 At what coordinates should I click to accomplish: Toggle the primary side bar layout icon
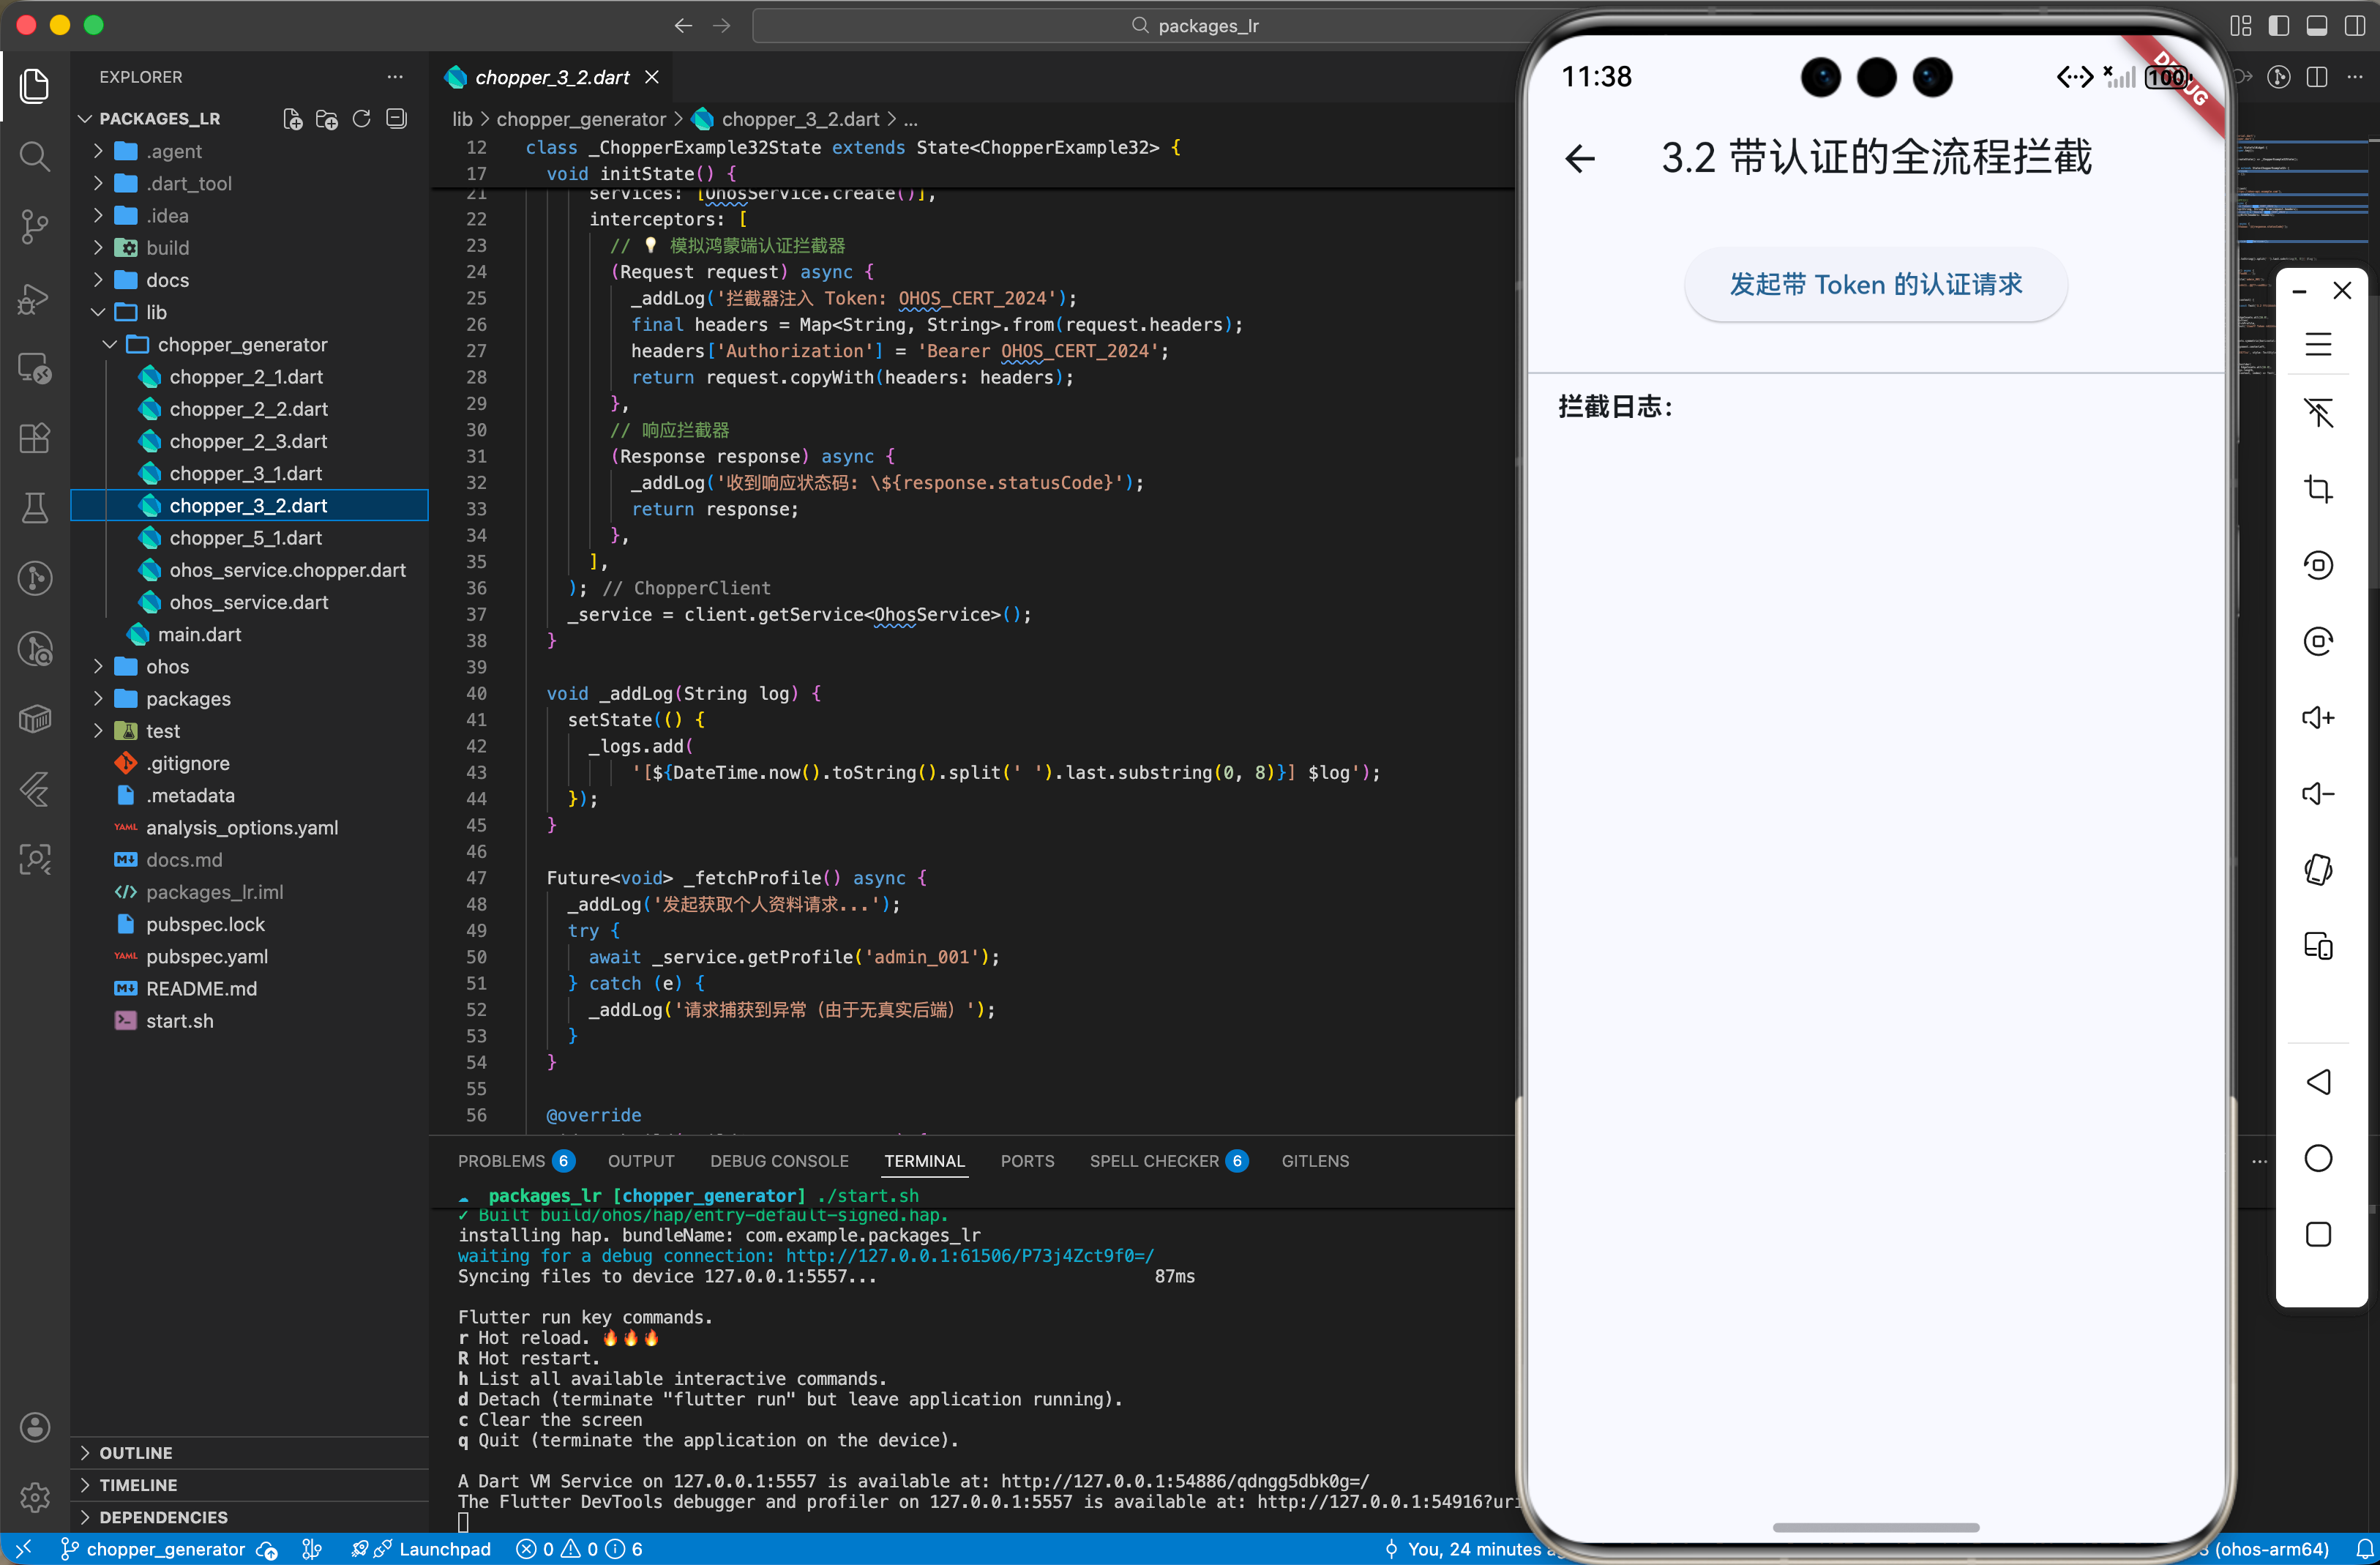2279,25
